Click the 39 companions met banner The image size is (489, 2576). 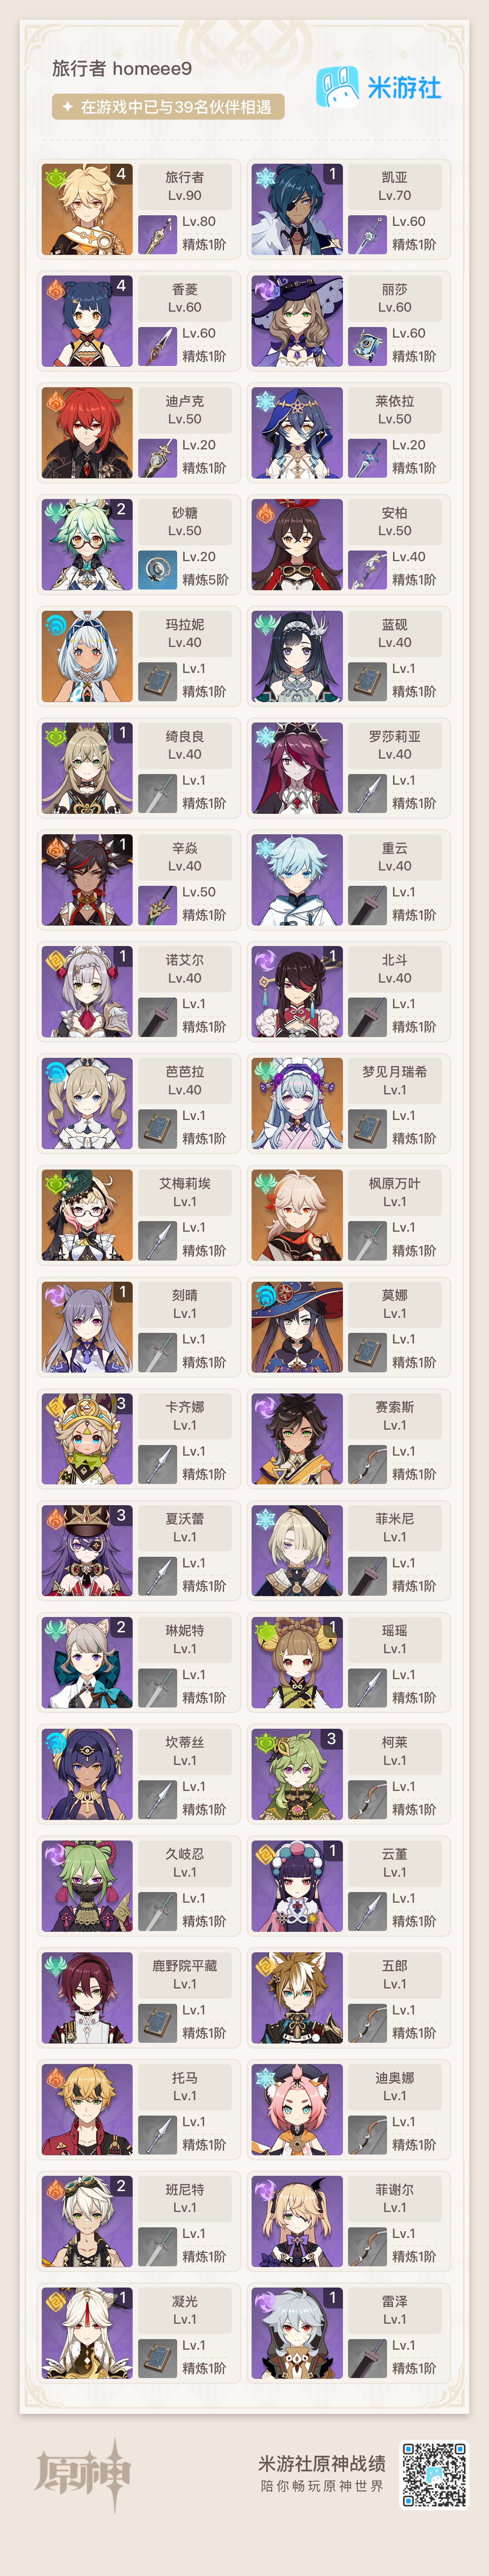point(168,107)
